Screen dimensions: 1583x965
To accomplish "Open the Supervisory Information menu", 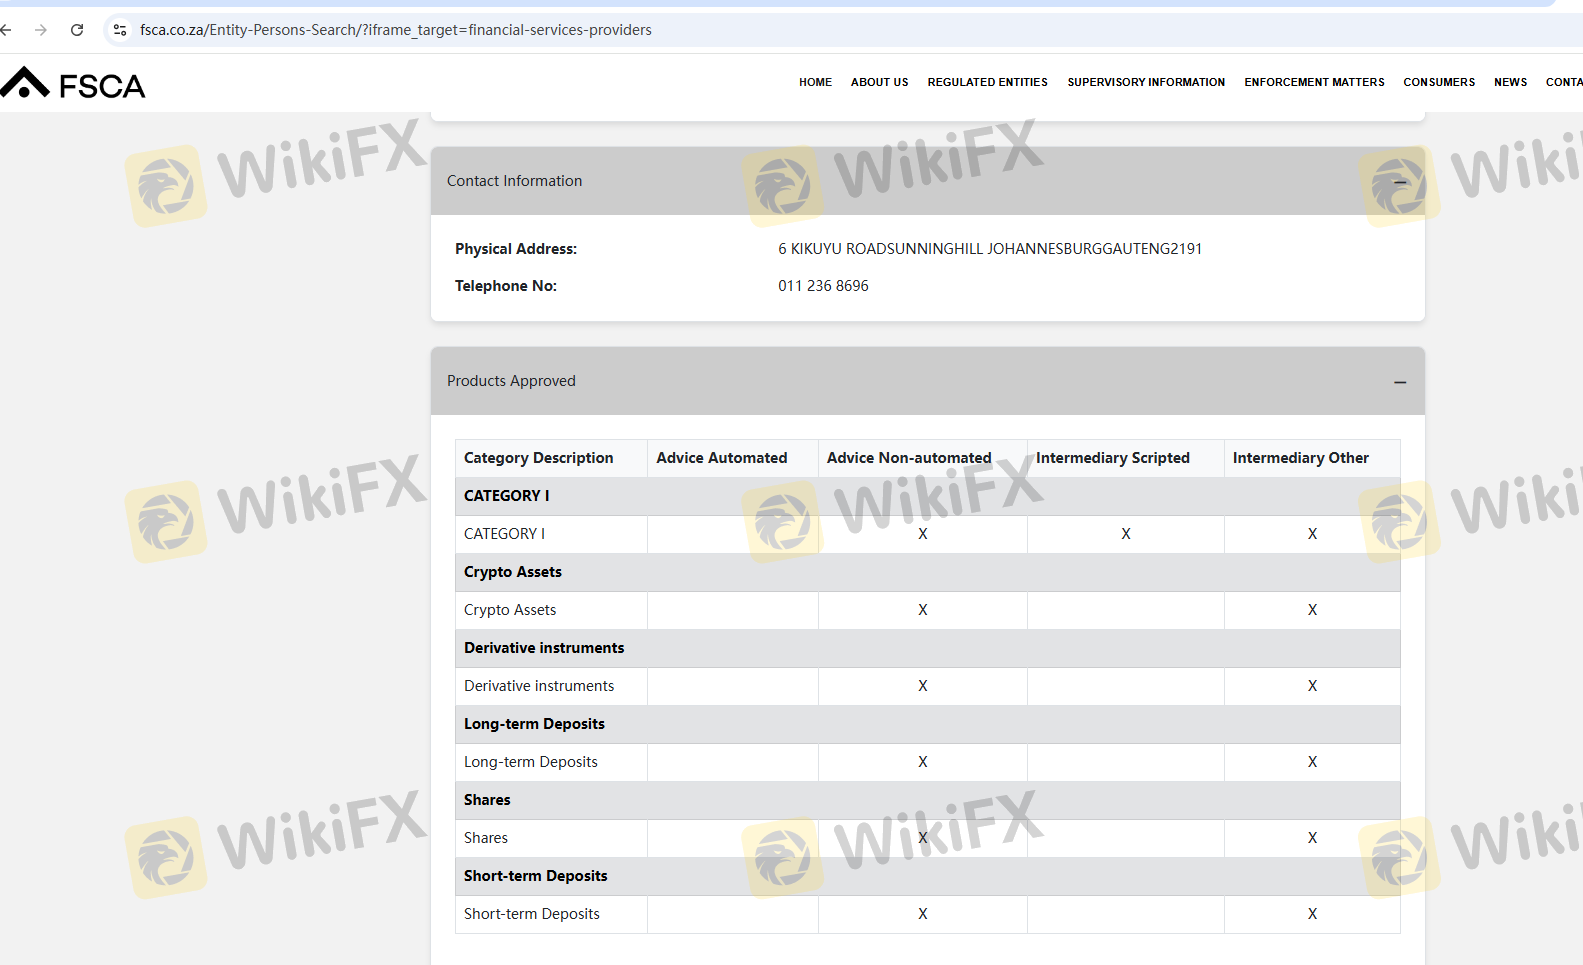I will [x=1145, y=82].
